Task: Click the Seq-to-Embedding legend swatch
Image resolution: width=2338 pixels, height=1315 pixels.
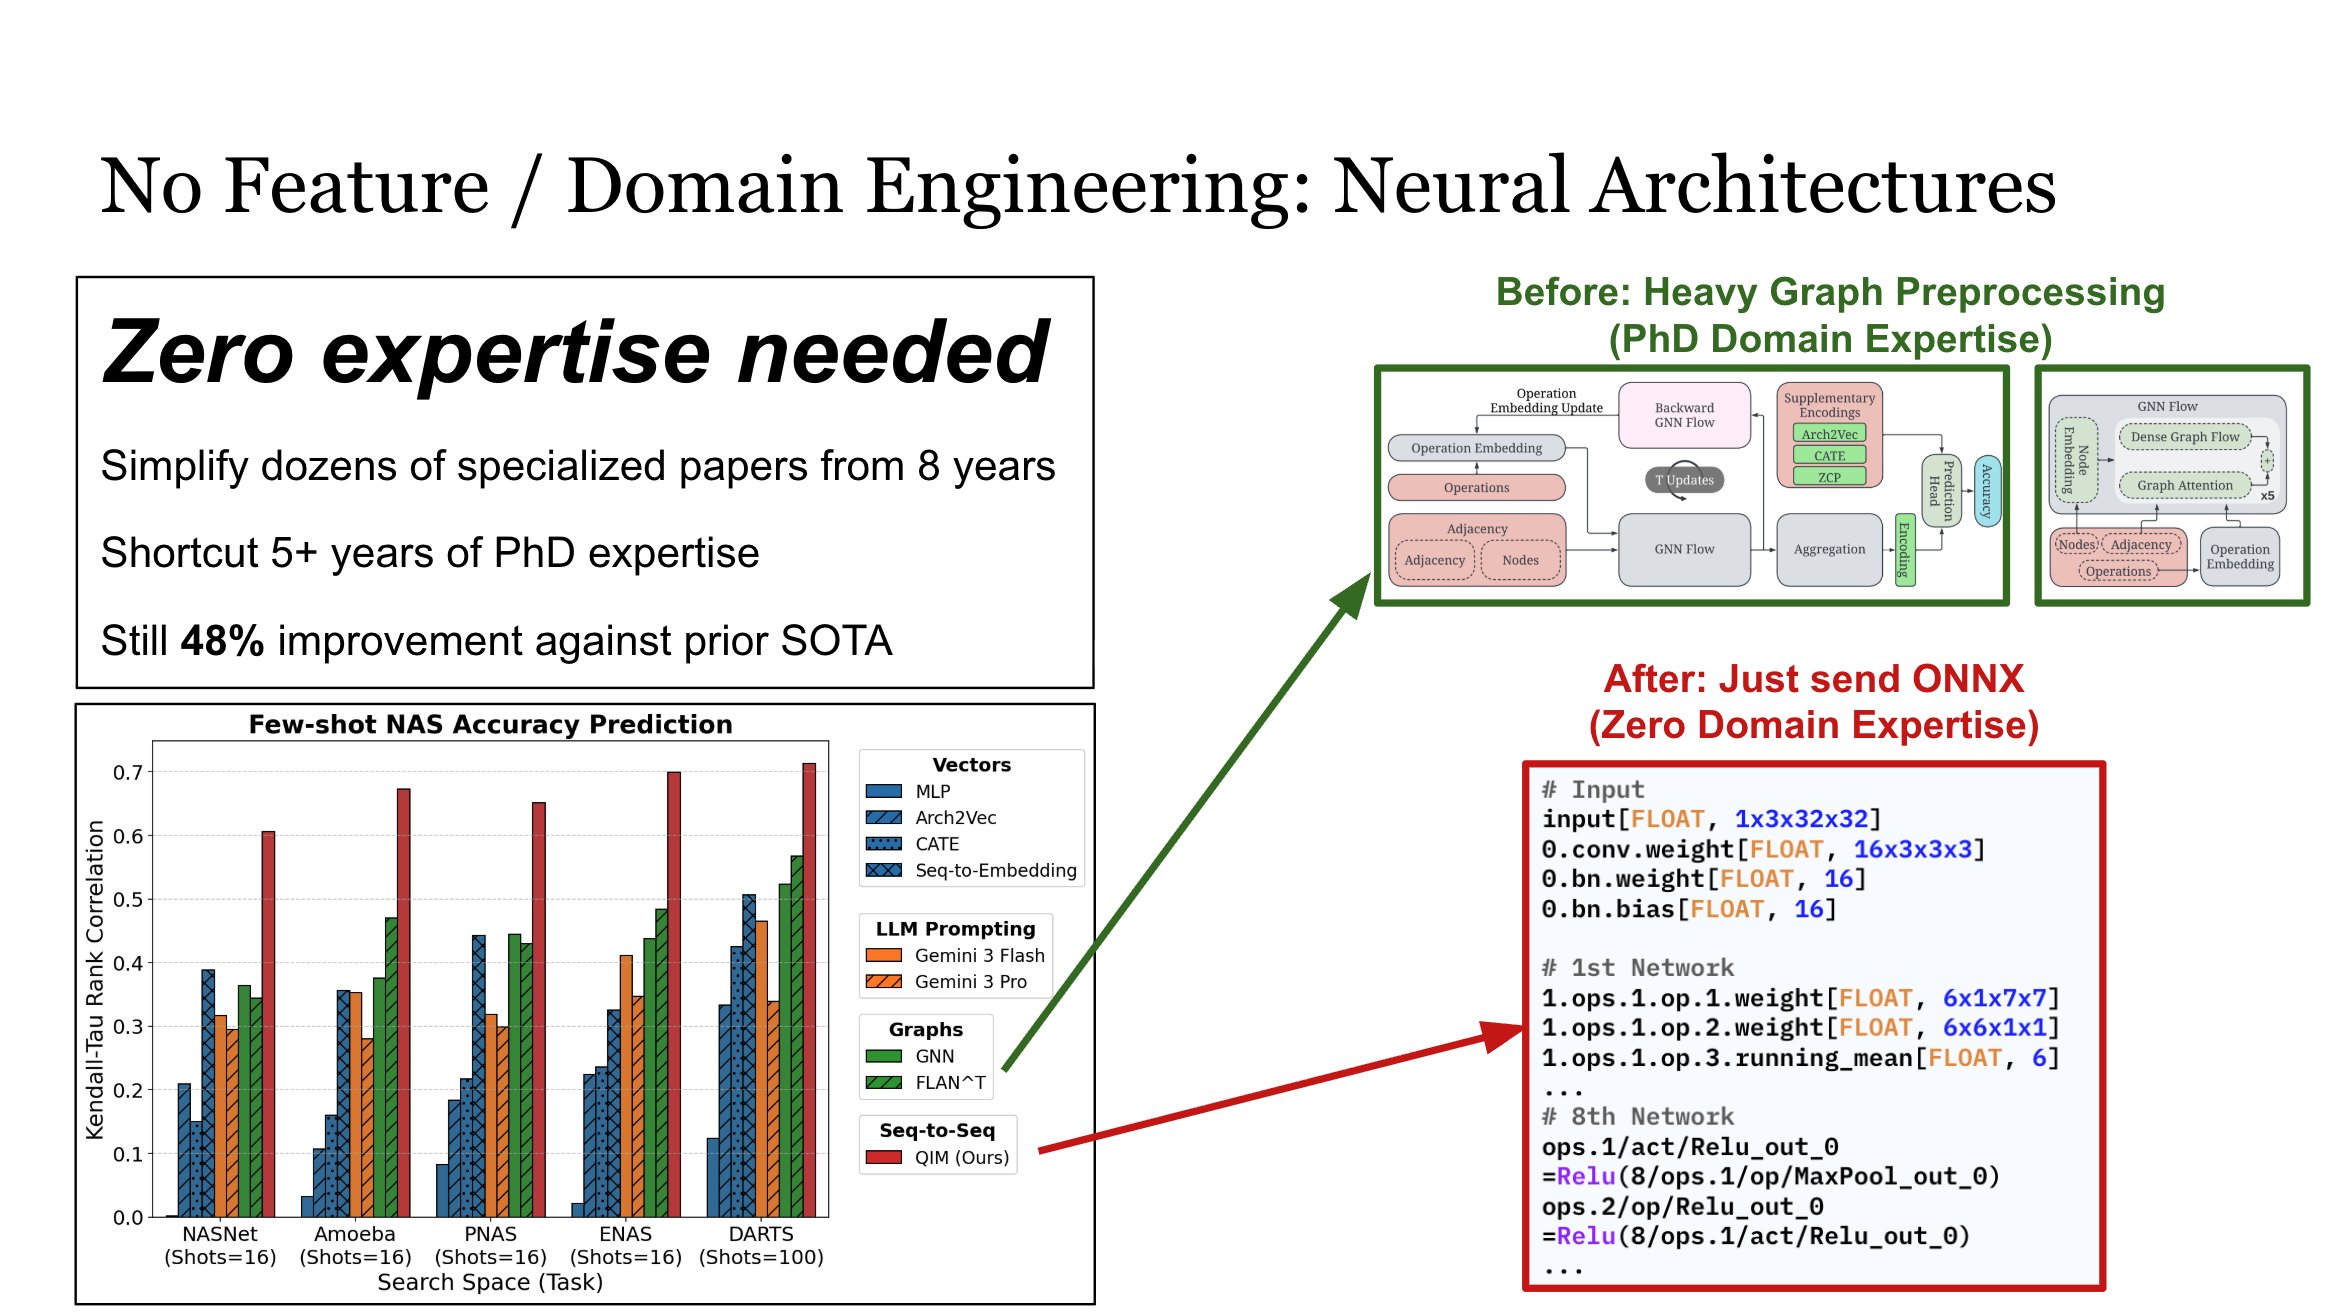Action: (883, 870)
